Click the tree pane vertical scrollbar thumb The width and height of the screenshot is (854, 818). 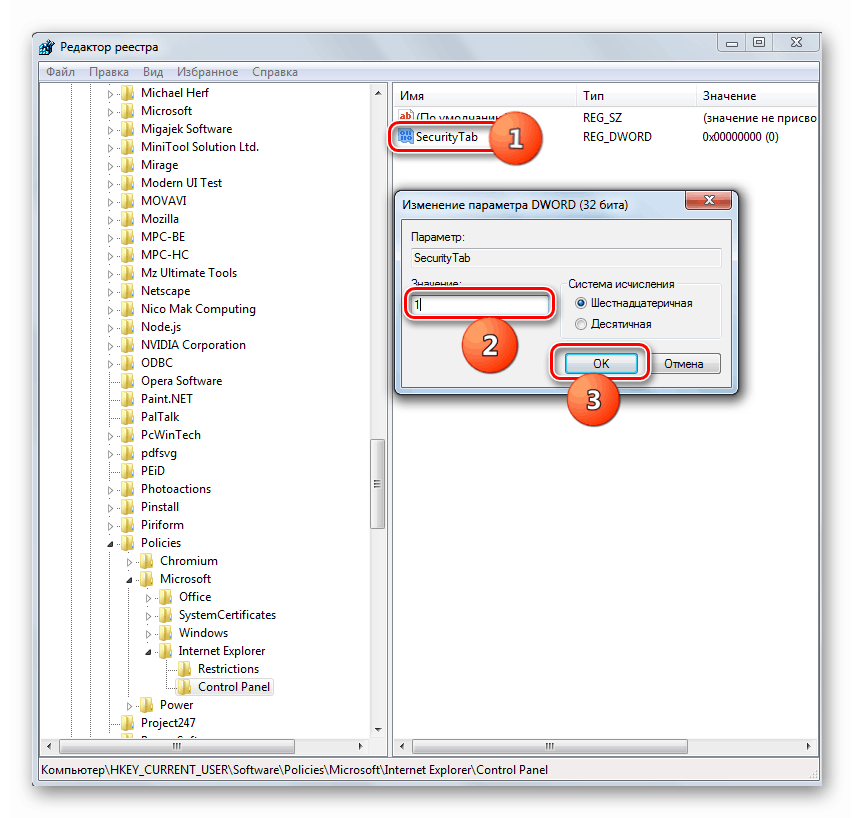[377, 484]
